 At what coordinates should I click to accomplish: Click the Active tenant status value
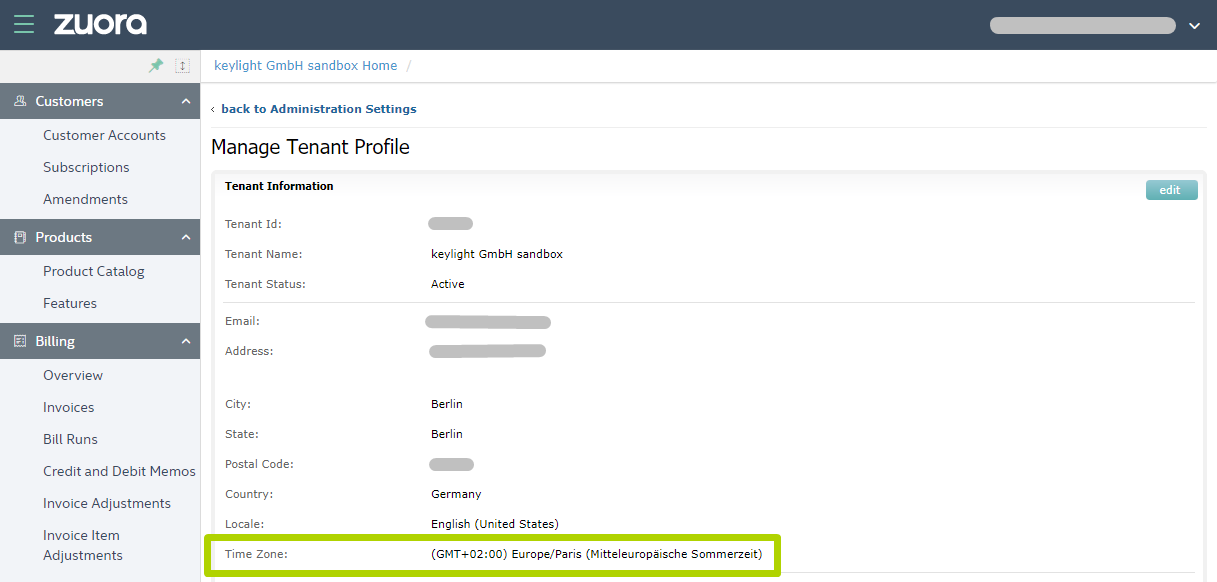tap(448, 284)
